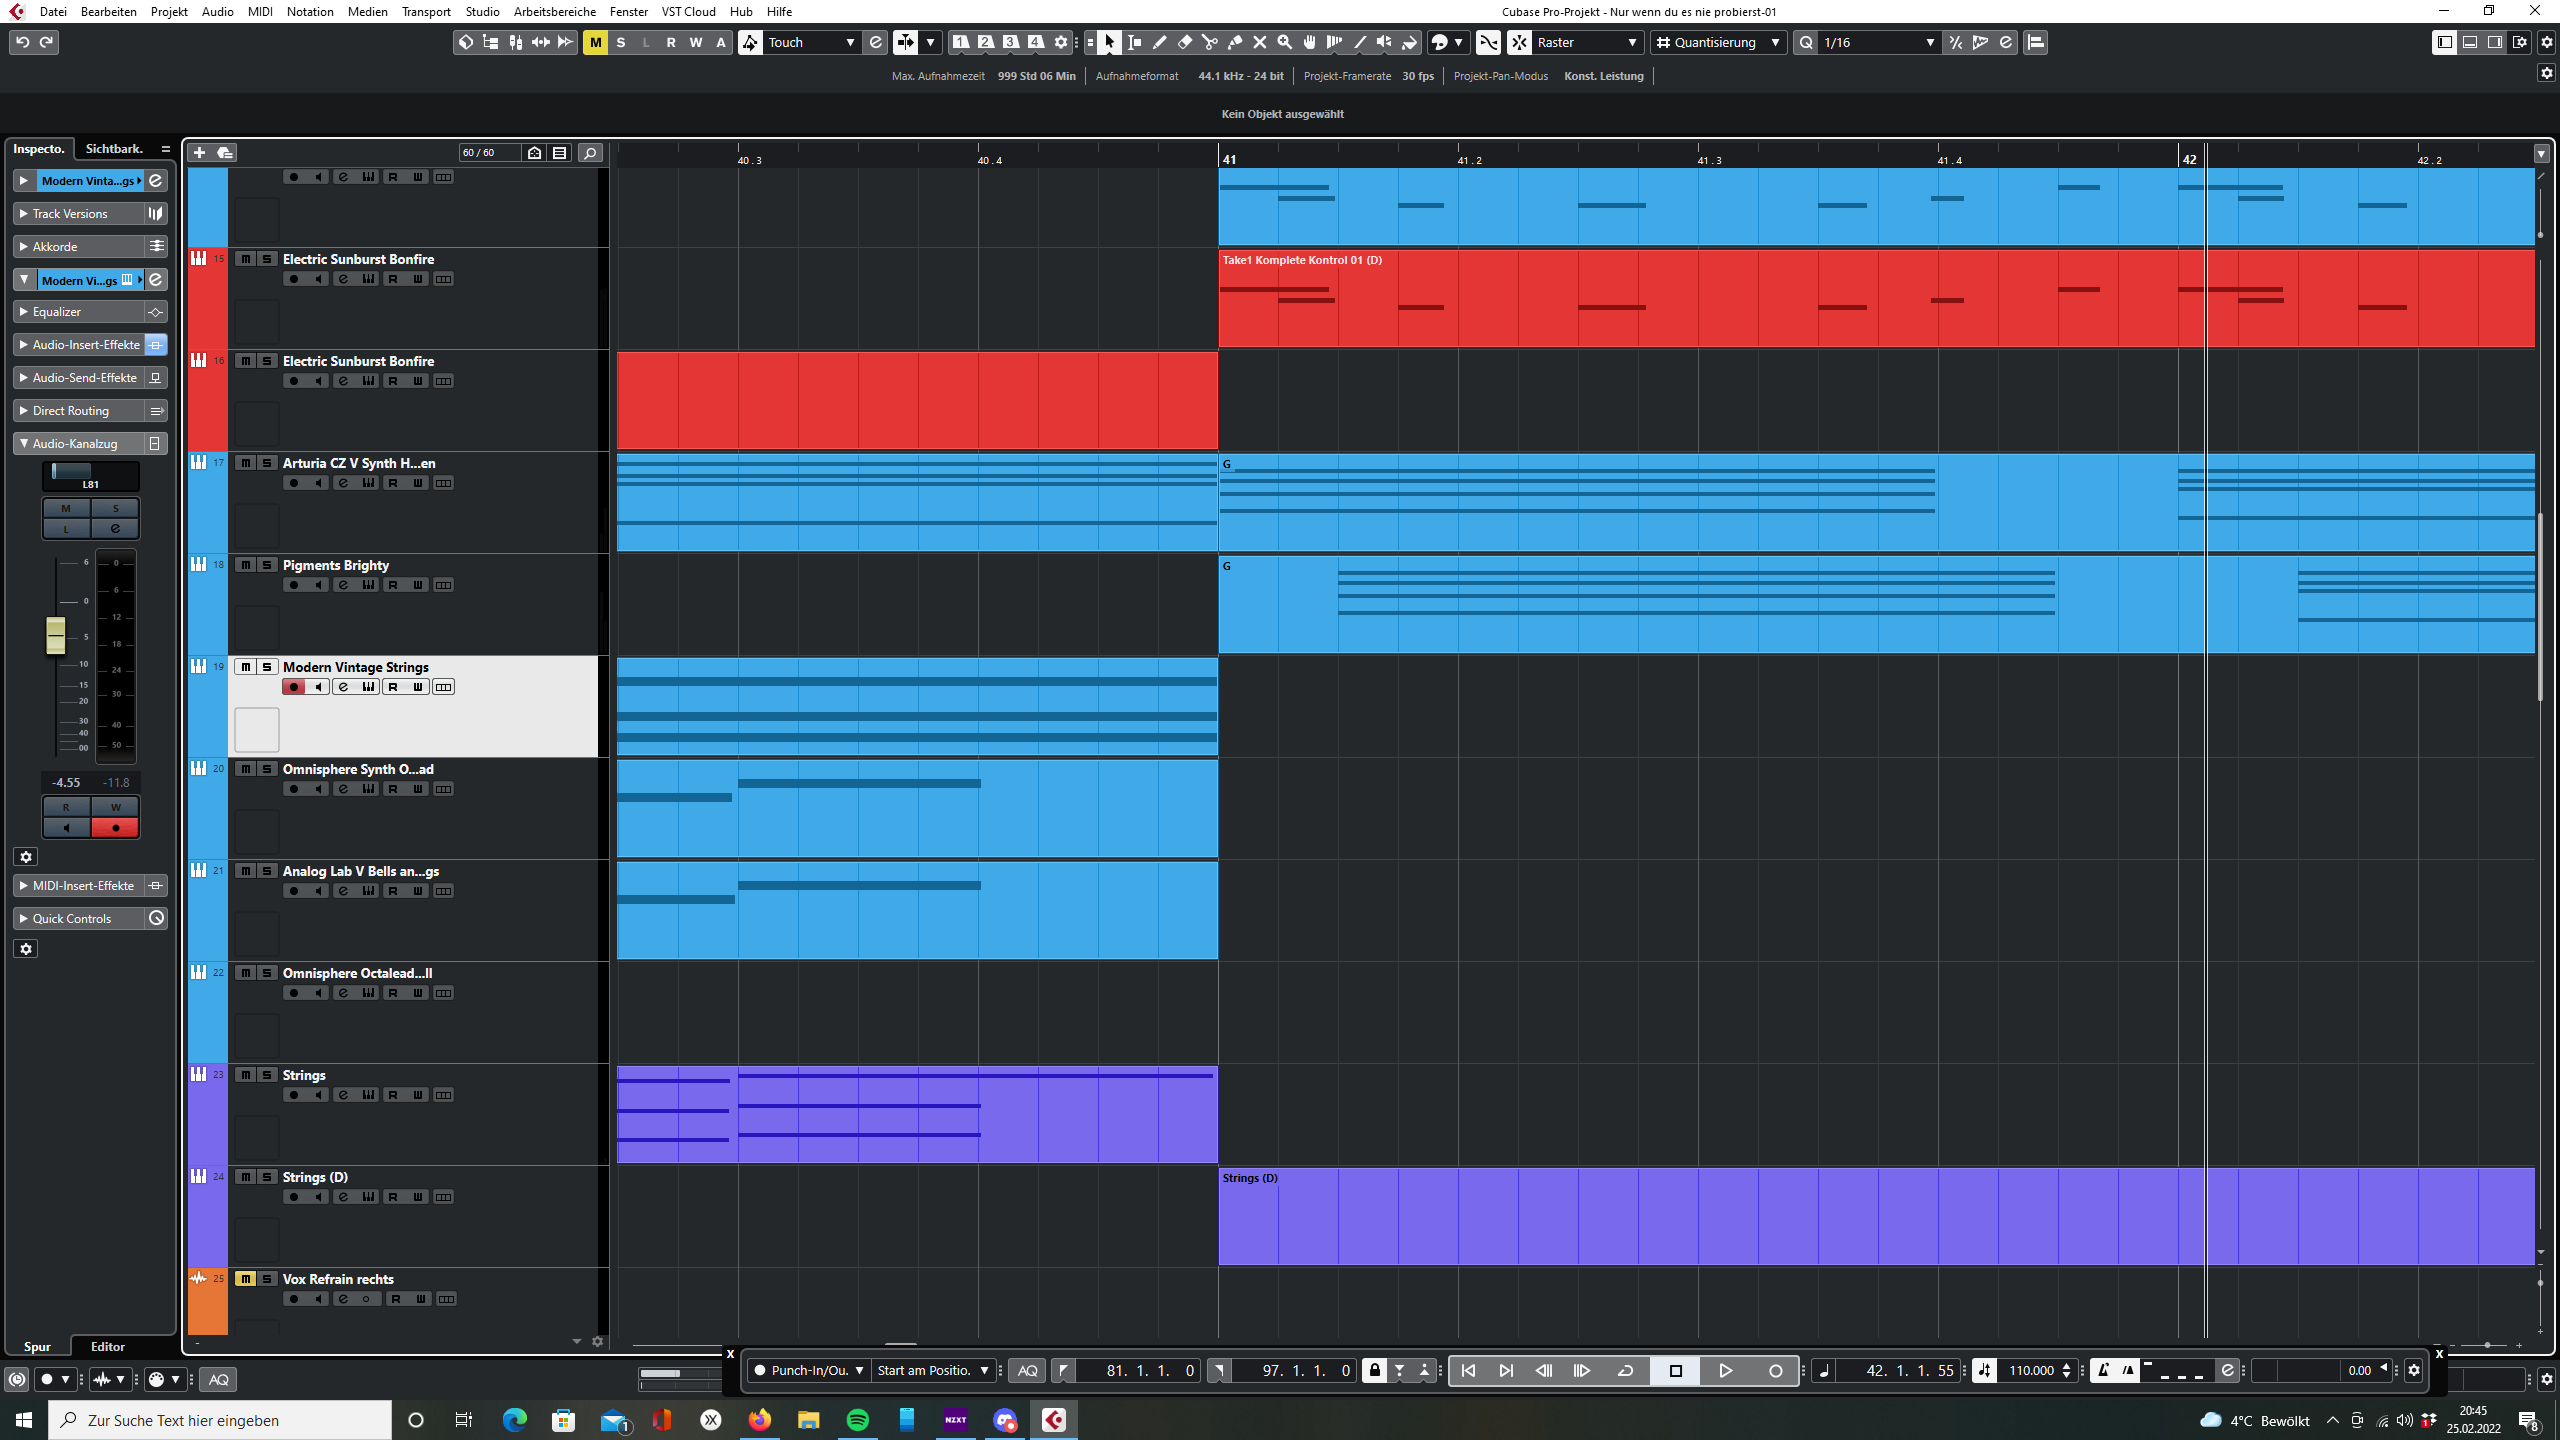Open the VST Cloud menu

click(688, 12)
